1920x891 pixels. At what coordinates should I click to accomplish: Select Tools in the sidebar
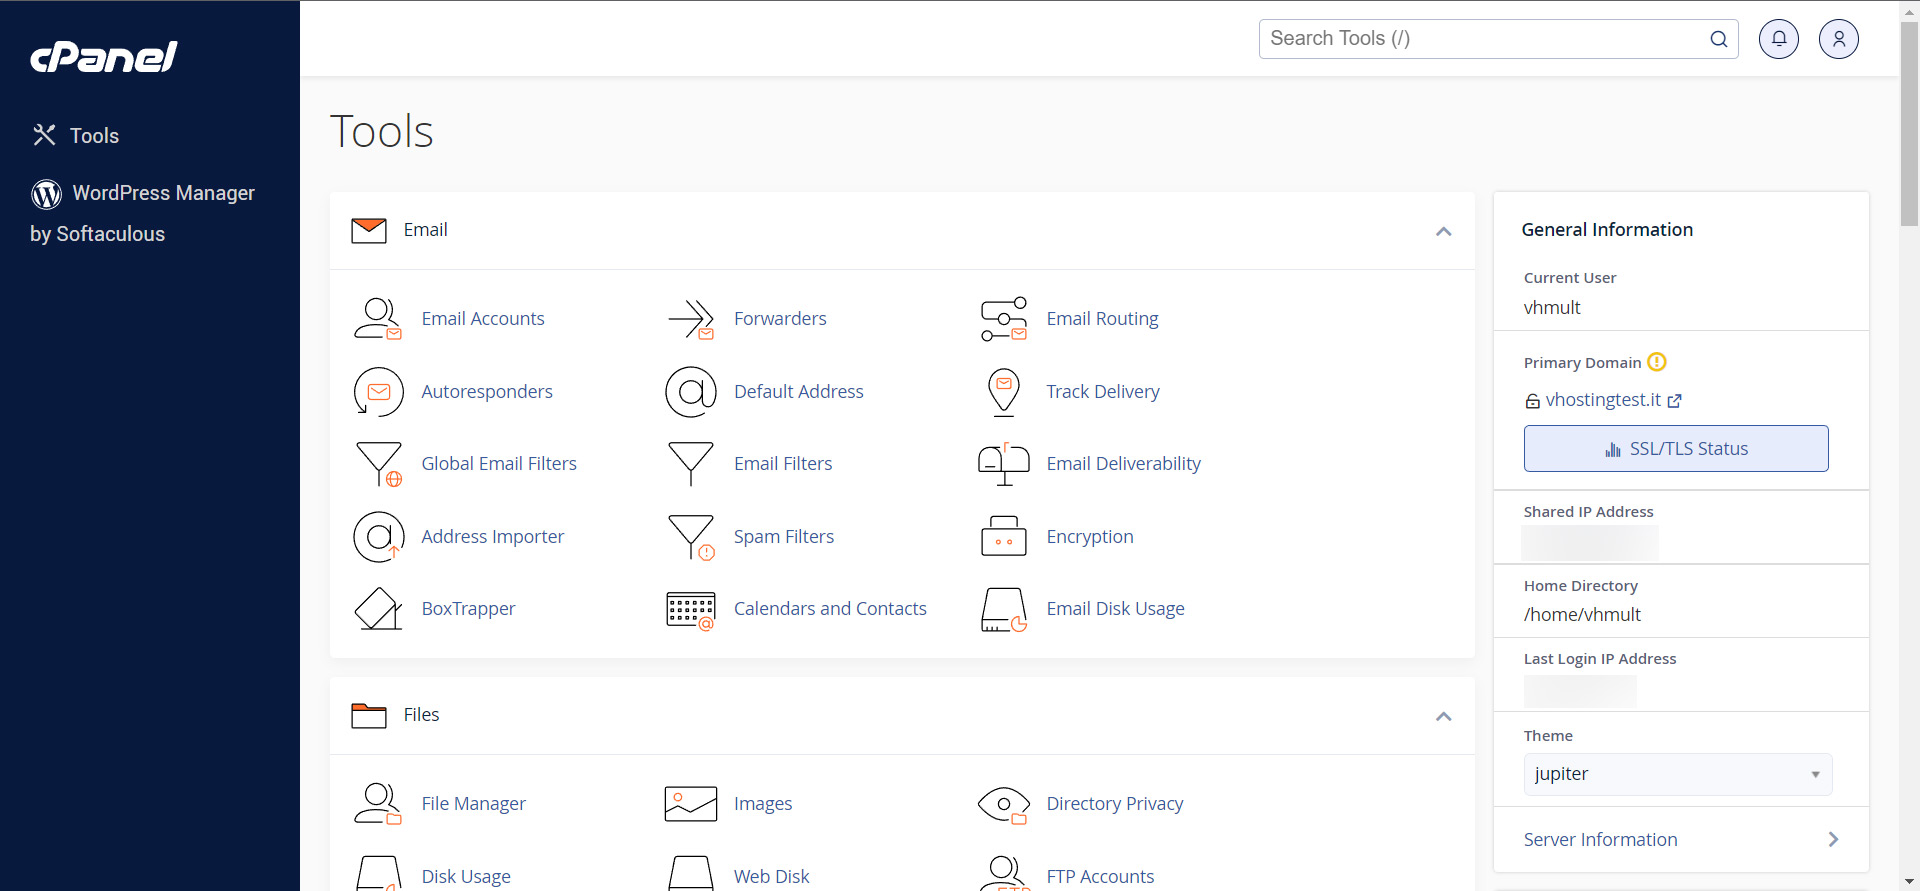76,136
